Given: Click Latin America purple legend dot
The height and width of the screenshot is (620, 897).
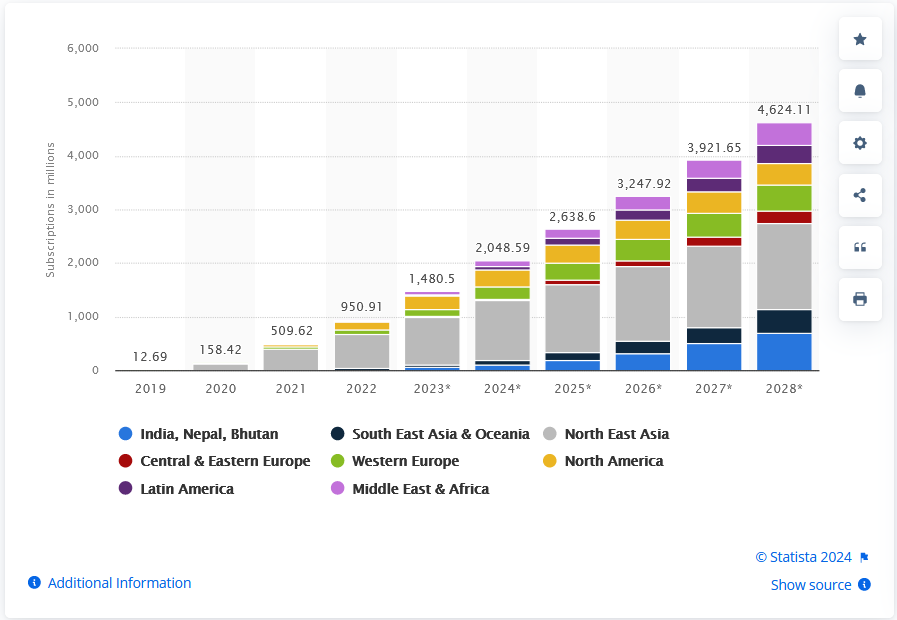Looking at the screenshot, I should point(126,489).
